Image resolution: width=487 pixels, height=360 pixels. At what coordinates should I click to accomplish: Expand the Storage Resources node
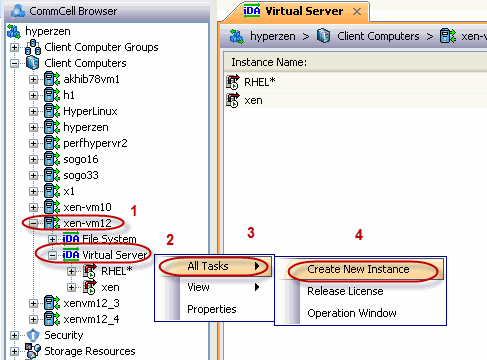coord(14,351)
